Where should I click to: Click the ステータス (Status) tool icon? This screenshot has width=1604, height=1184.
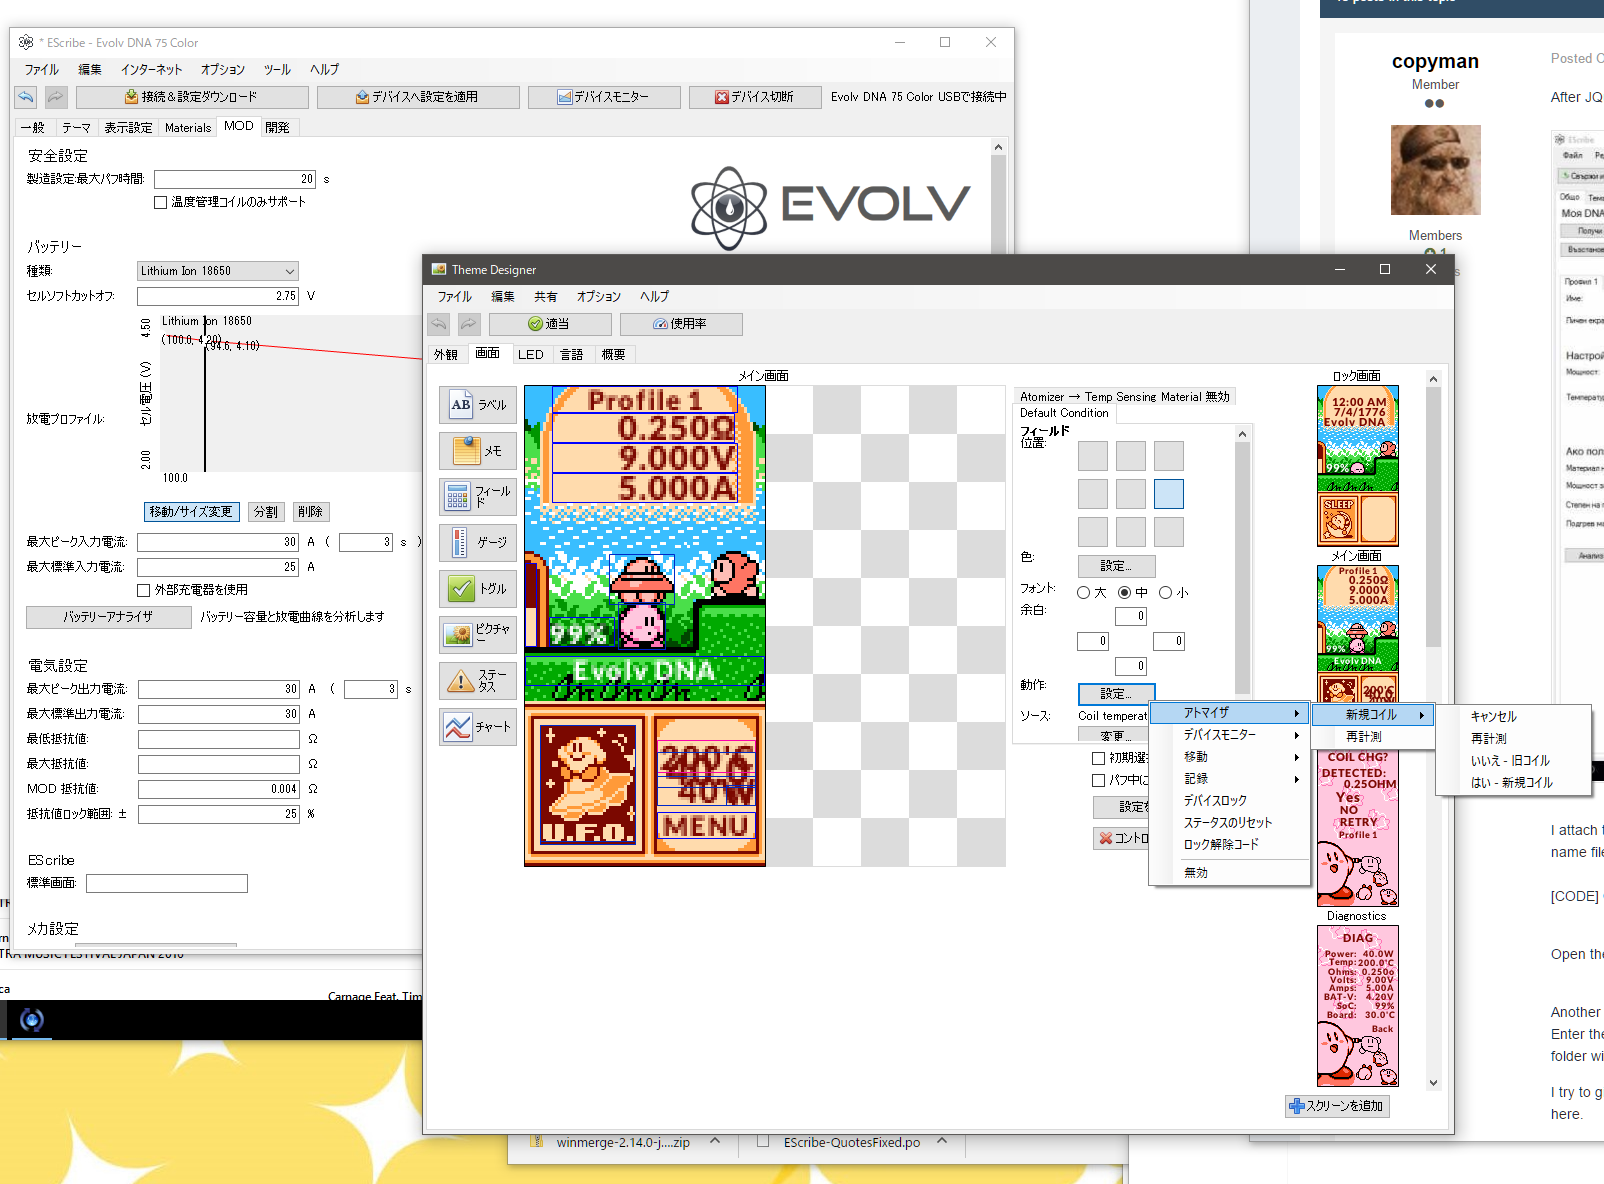pyautogui.click(x=477, y=681)
